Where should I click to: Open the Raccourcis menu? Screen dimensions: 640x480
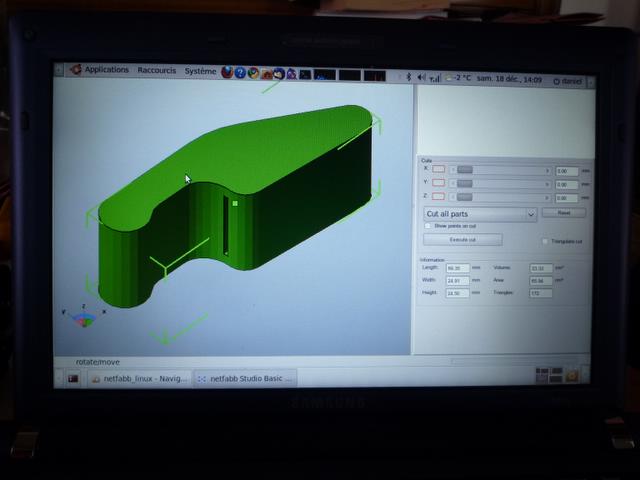157,71
